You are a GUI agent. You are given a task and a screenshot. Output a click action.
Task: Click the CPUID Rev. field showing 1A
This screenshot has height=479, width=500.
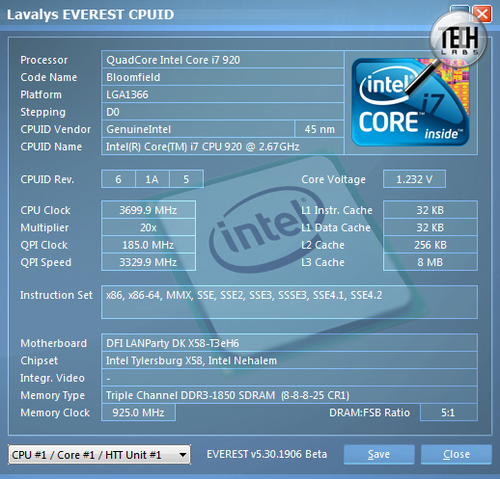click(x=152, y=179)
